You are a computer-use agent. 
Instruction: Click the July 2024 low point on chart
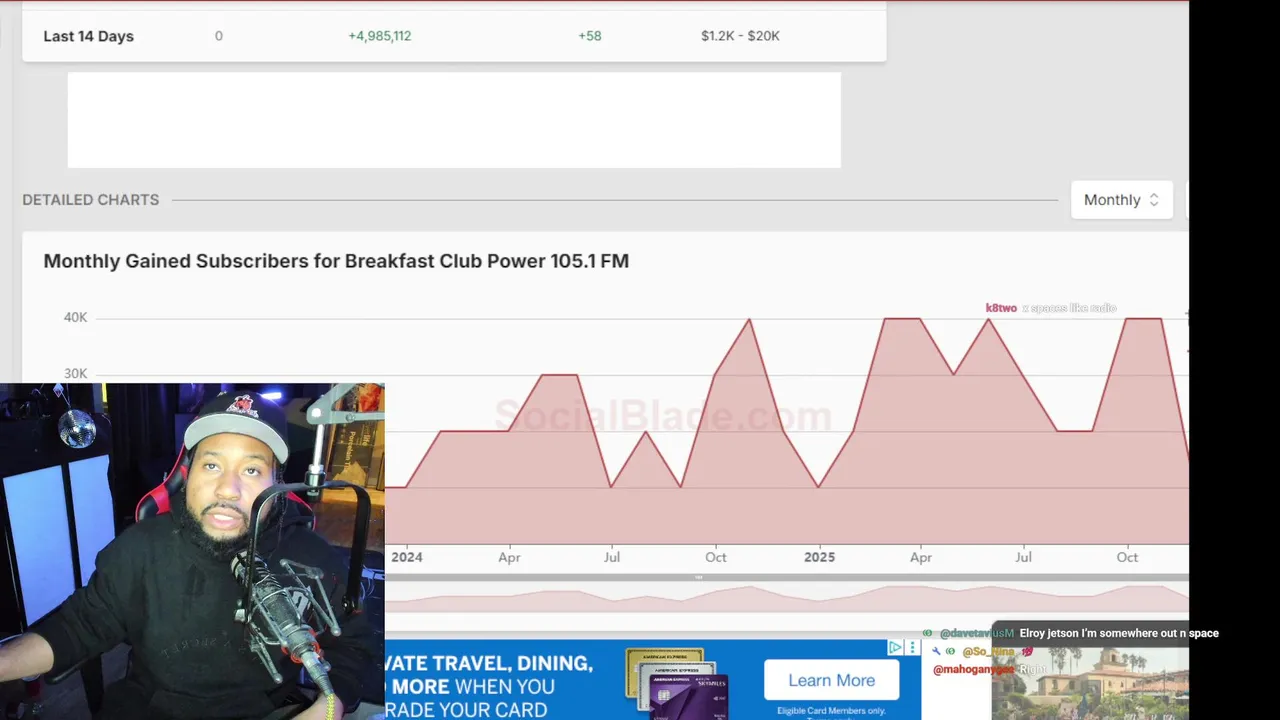(611, 486)
